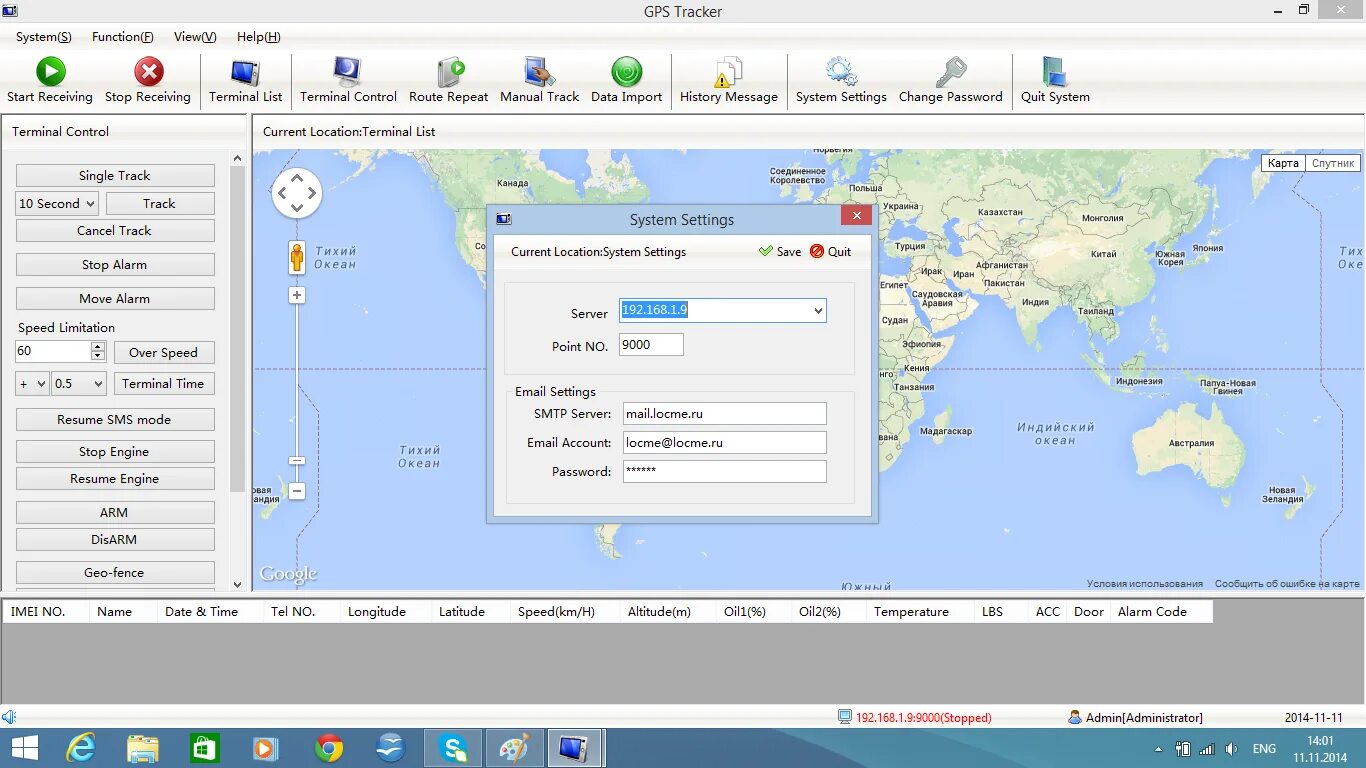
Task: Open Data Import radar icon
Action: coord(627,72)
